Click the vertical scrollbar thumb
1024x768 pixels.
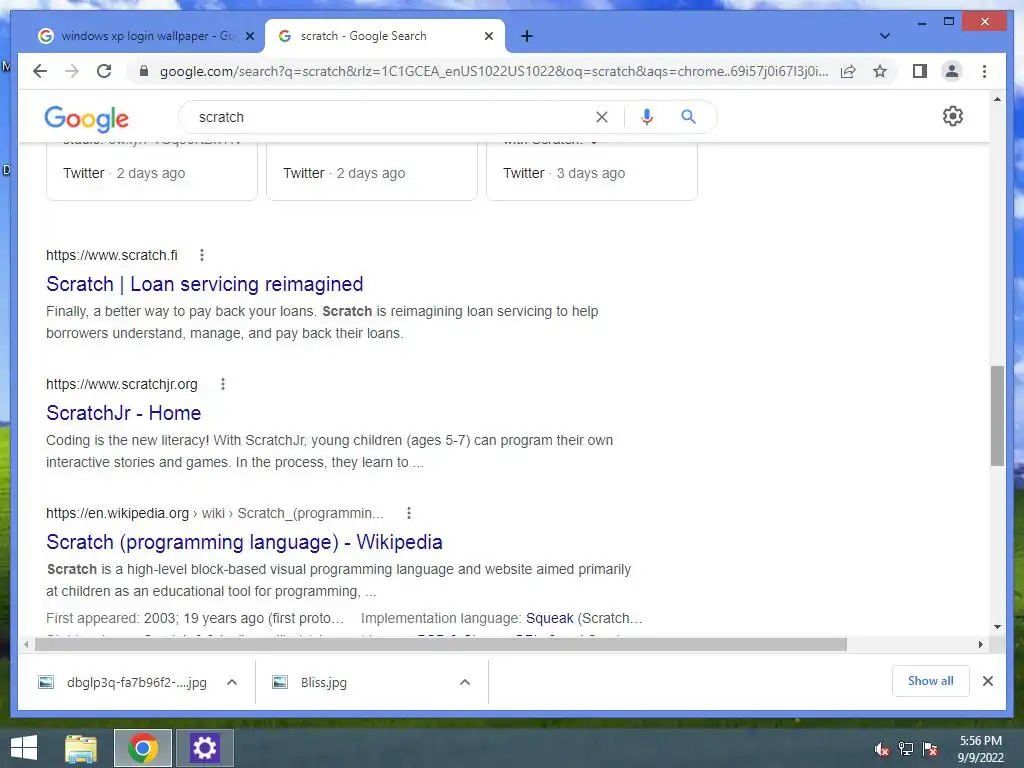click(x=997, y=415)
